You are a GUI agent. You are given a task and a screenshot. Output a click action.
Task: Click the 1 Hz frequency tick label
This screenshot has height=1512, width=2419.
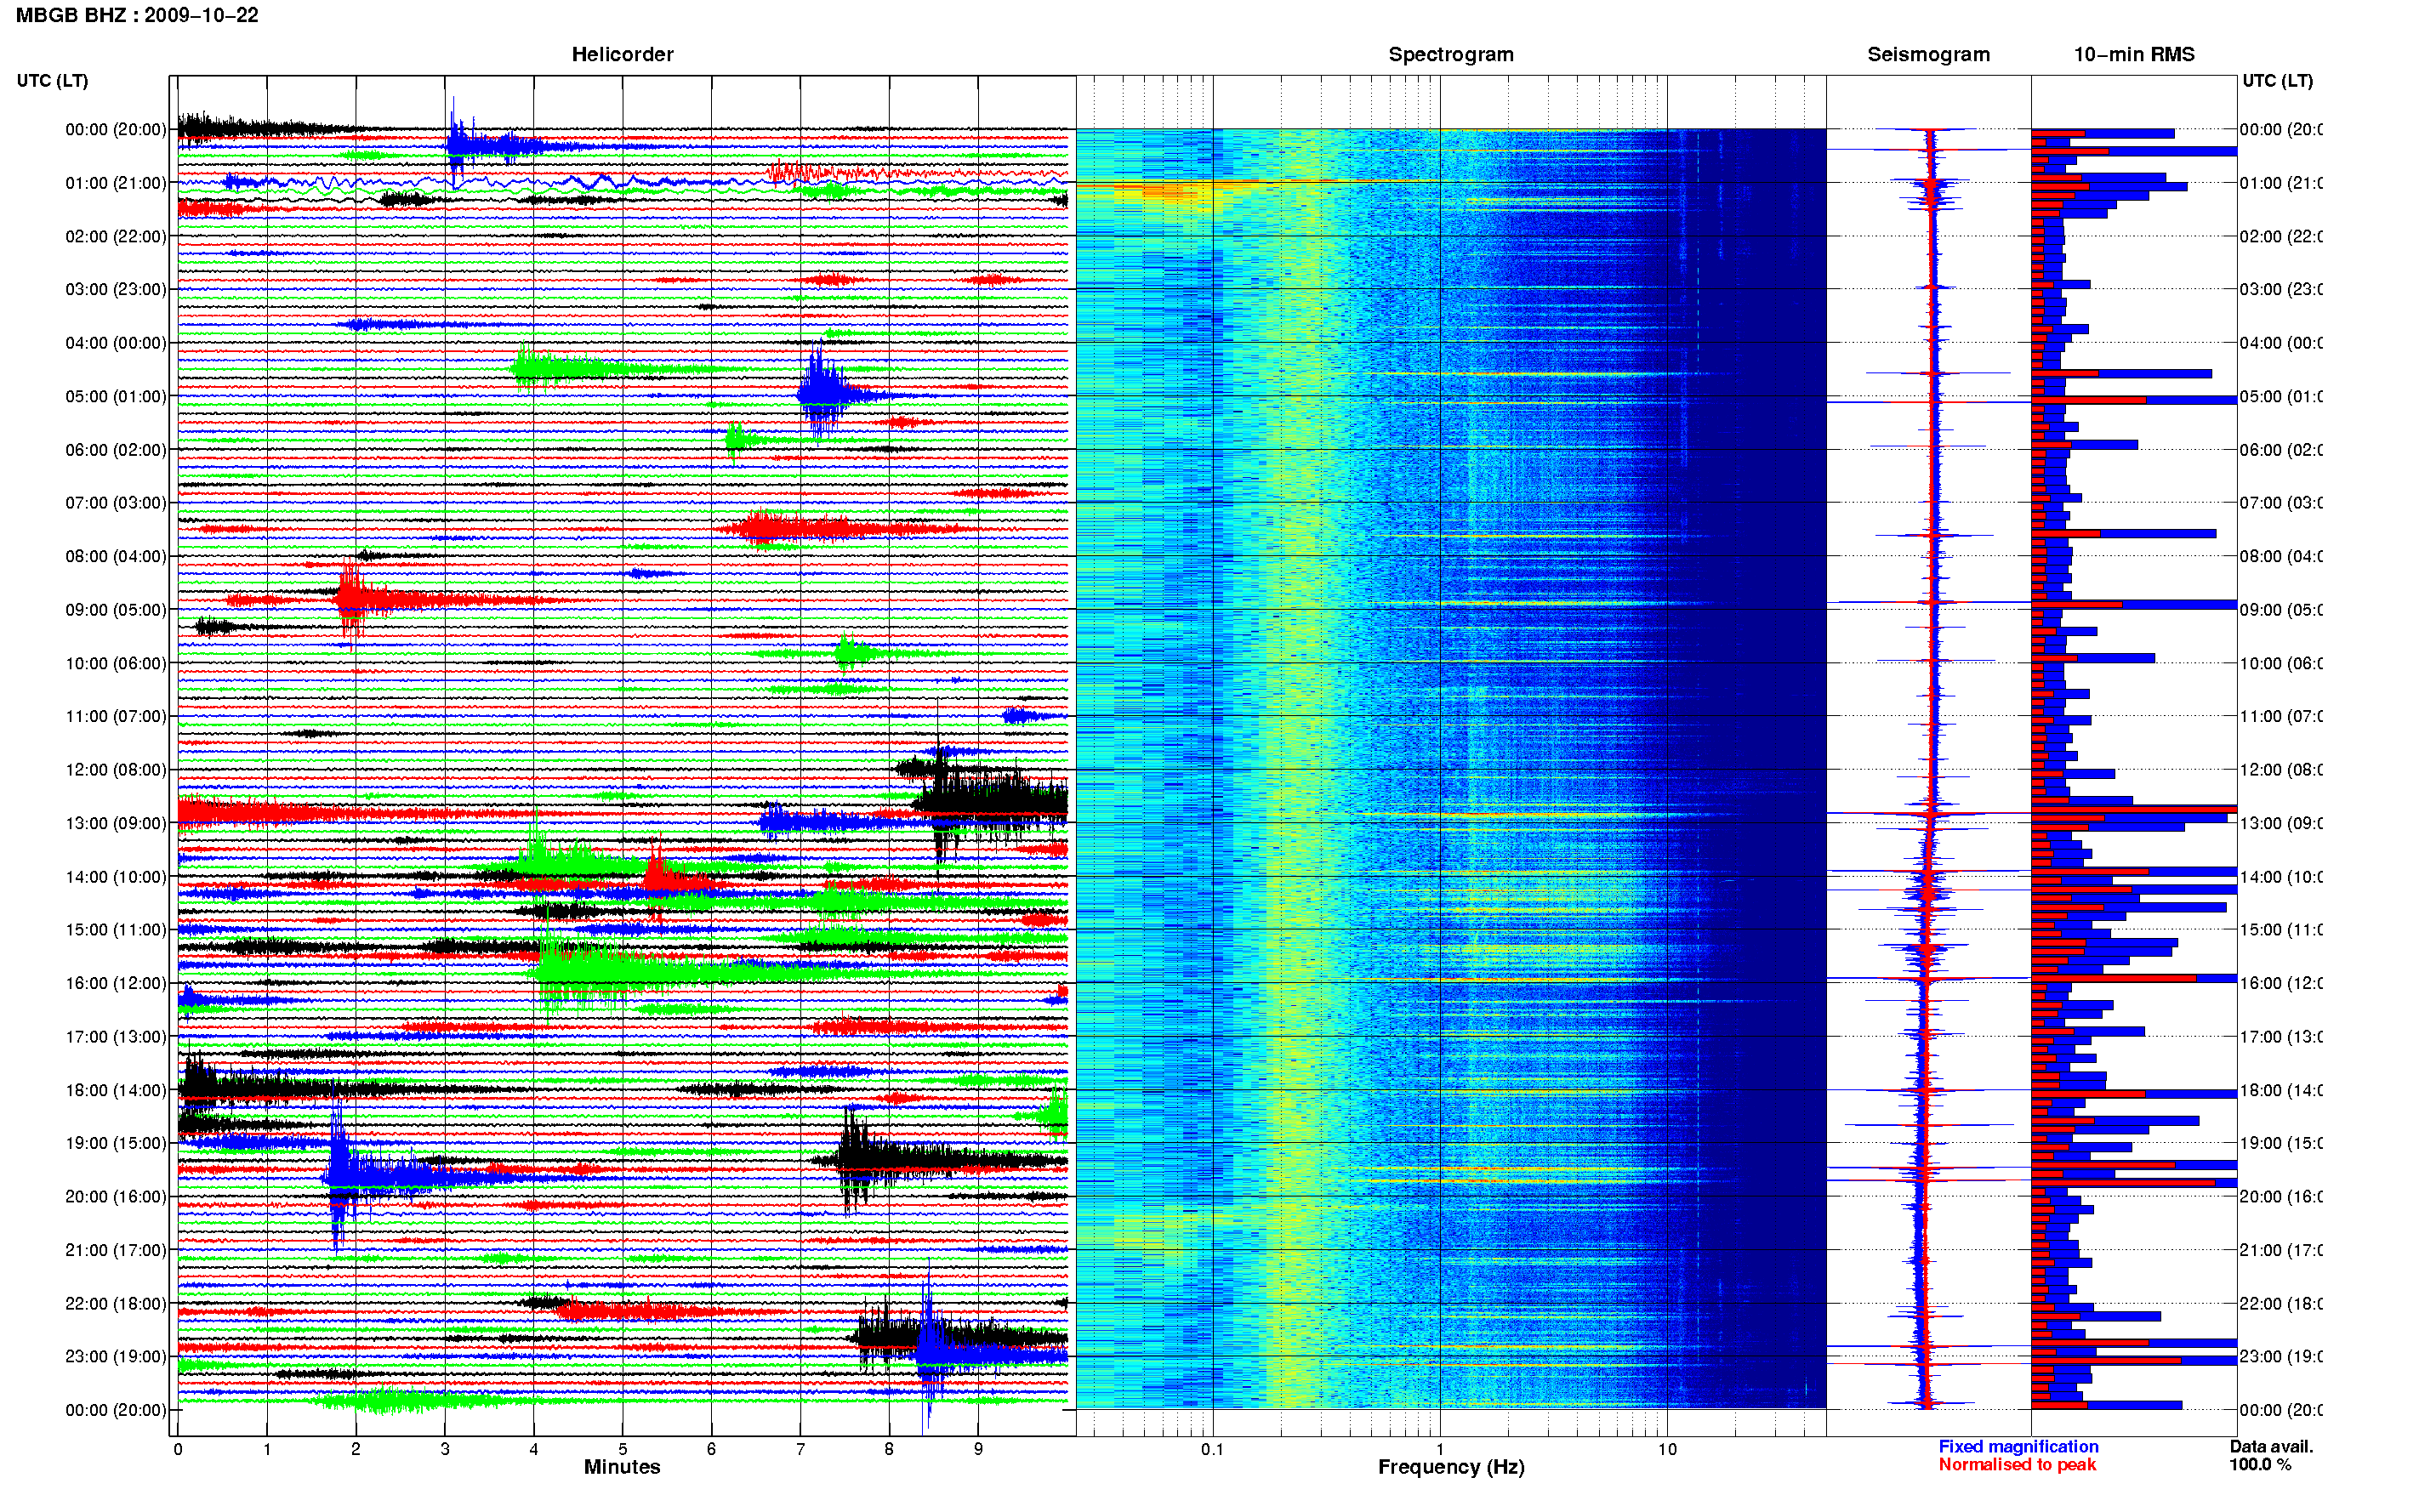[x=1440, y=1448]
